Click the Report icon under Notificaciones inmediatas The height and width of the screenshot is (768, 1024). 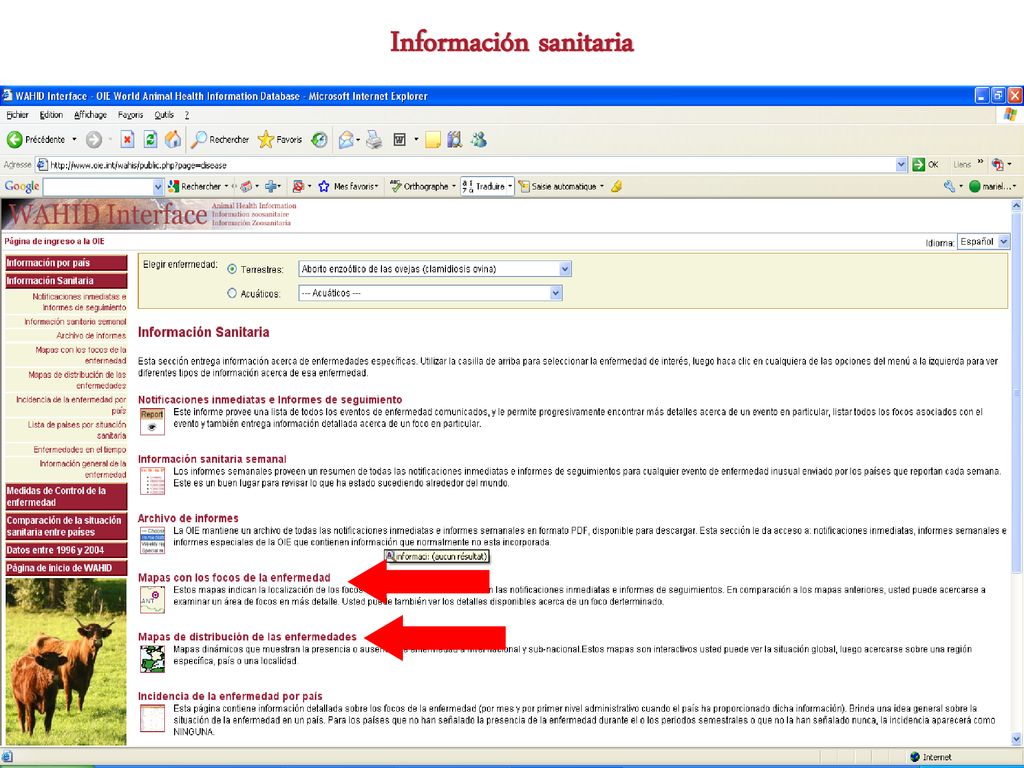(x=152, y=421)
